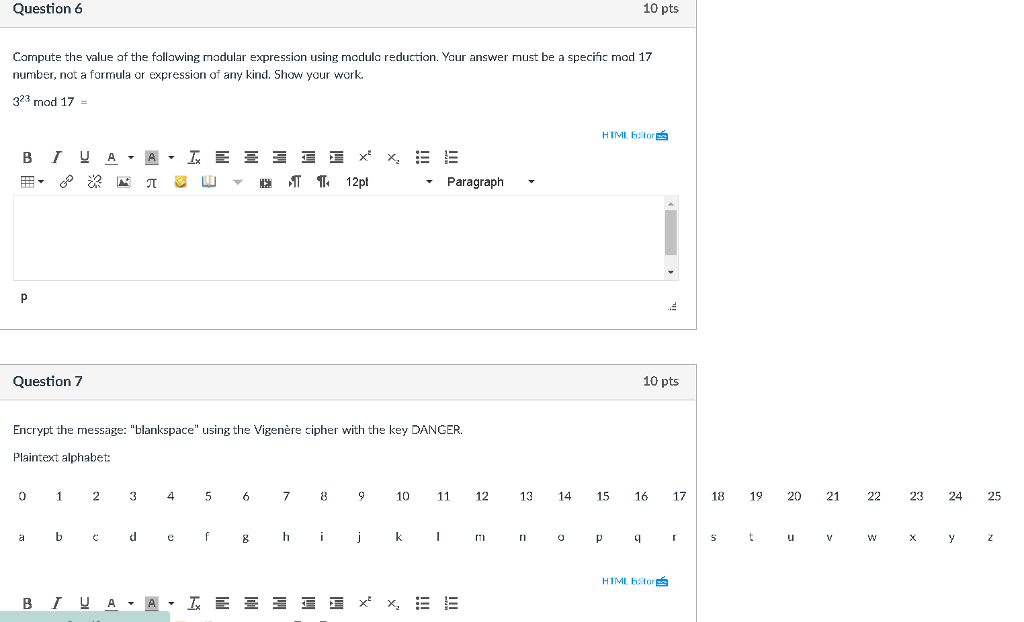Click the number '25' in alphabet table
This screenshot has height=622, width=1024.
994,497
